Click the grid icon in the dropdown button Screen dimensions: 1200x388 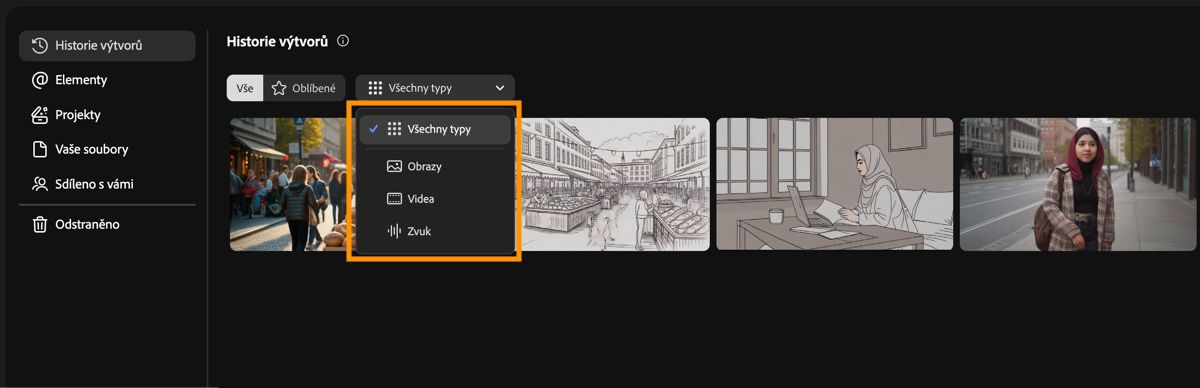375,88
